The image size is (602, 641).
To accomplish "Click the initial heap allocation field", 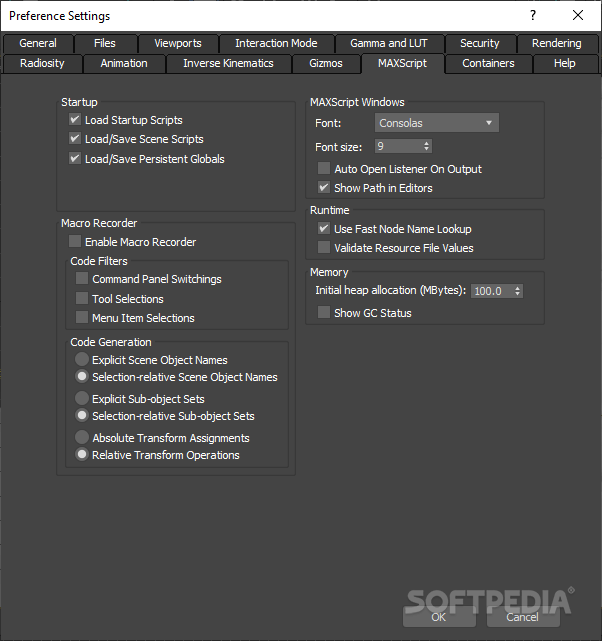I will [492, 291].
